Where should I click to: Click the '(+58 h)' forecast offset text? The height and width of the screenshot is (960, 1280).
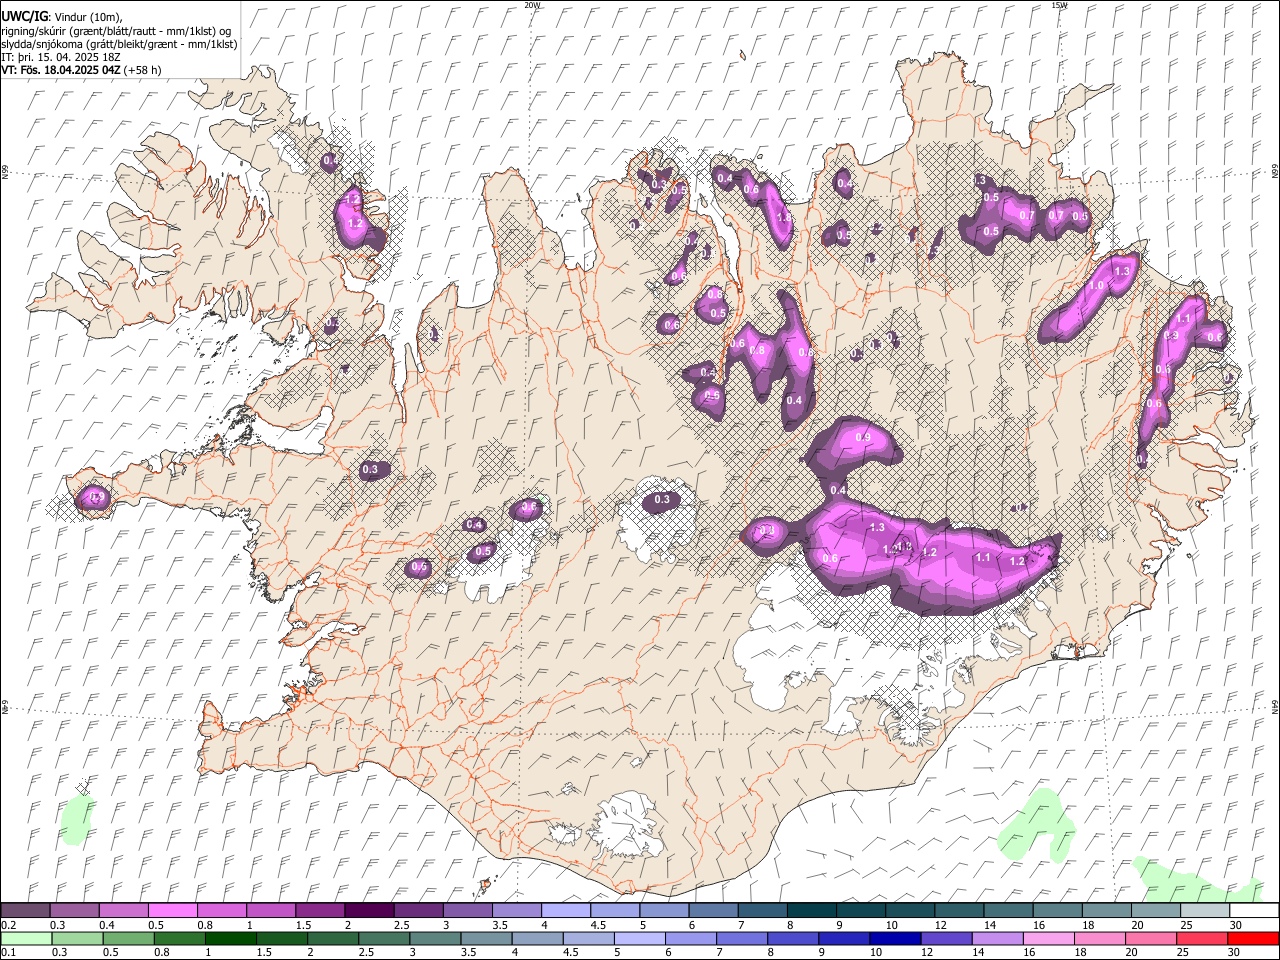pyautogui.click(x=143, y=70)
